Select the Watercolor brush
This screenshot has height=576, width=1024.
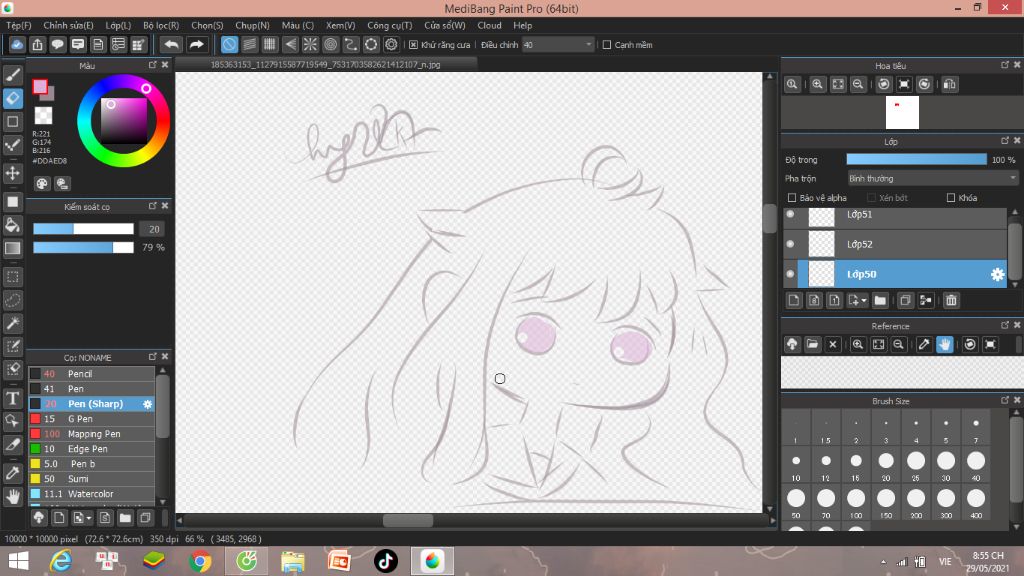tap(91, 494)
